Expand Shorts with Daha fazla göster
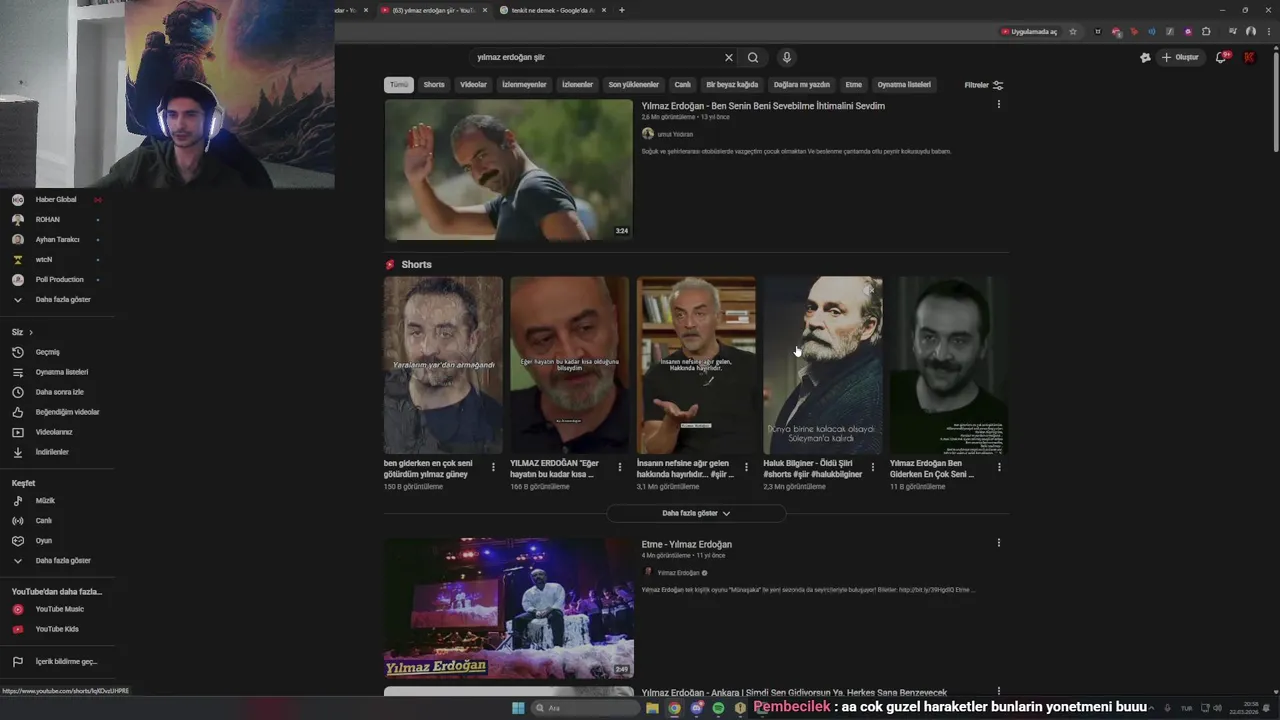Screen dimensions: 1280x720 tap(696, 513)
